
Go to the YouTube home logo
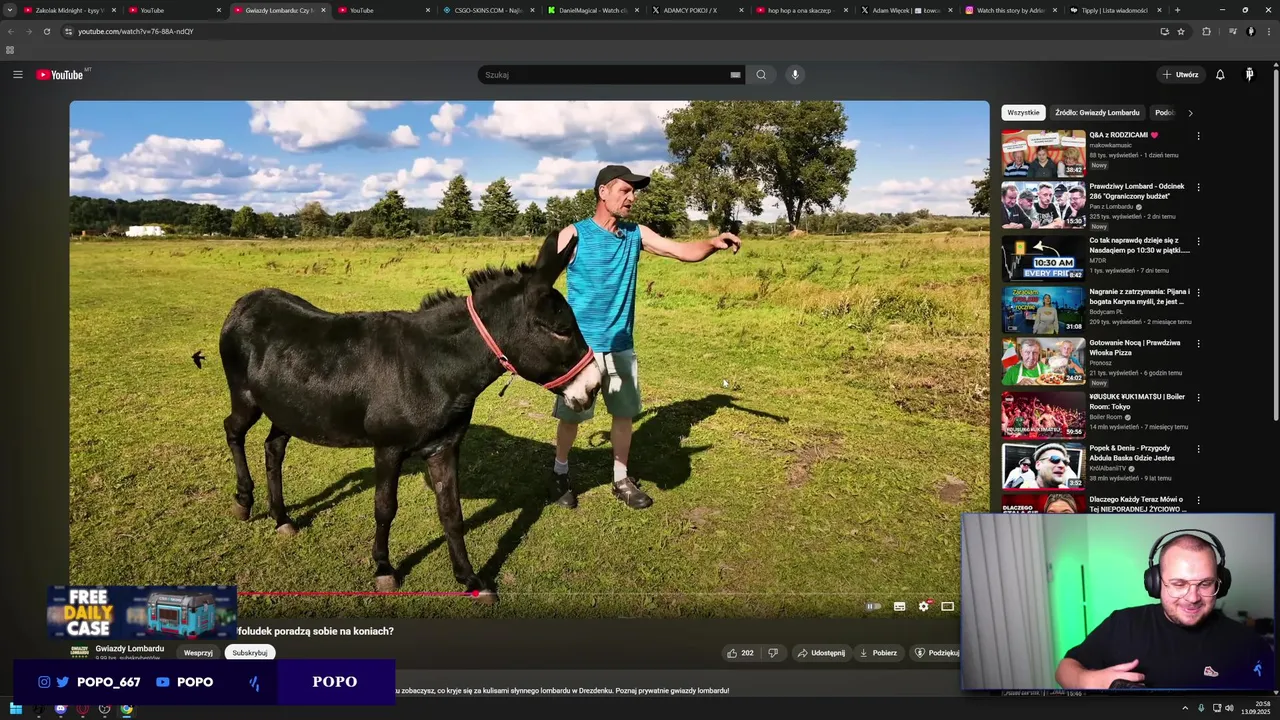click(60, 75)
